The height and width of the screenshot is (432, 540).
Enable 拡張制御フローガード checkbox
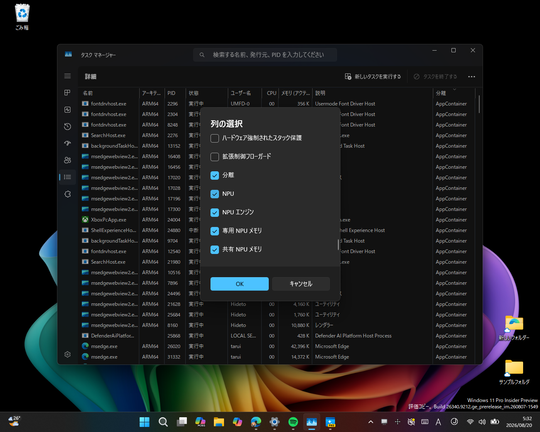(x=215, y=157)
